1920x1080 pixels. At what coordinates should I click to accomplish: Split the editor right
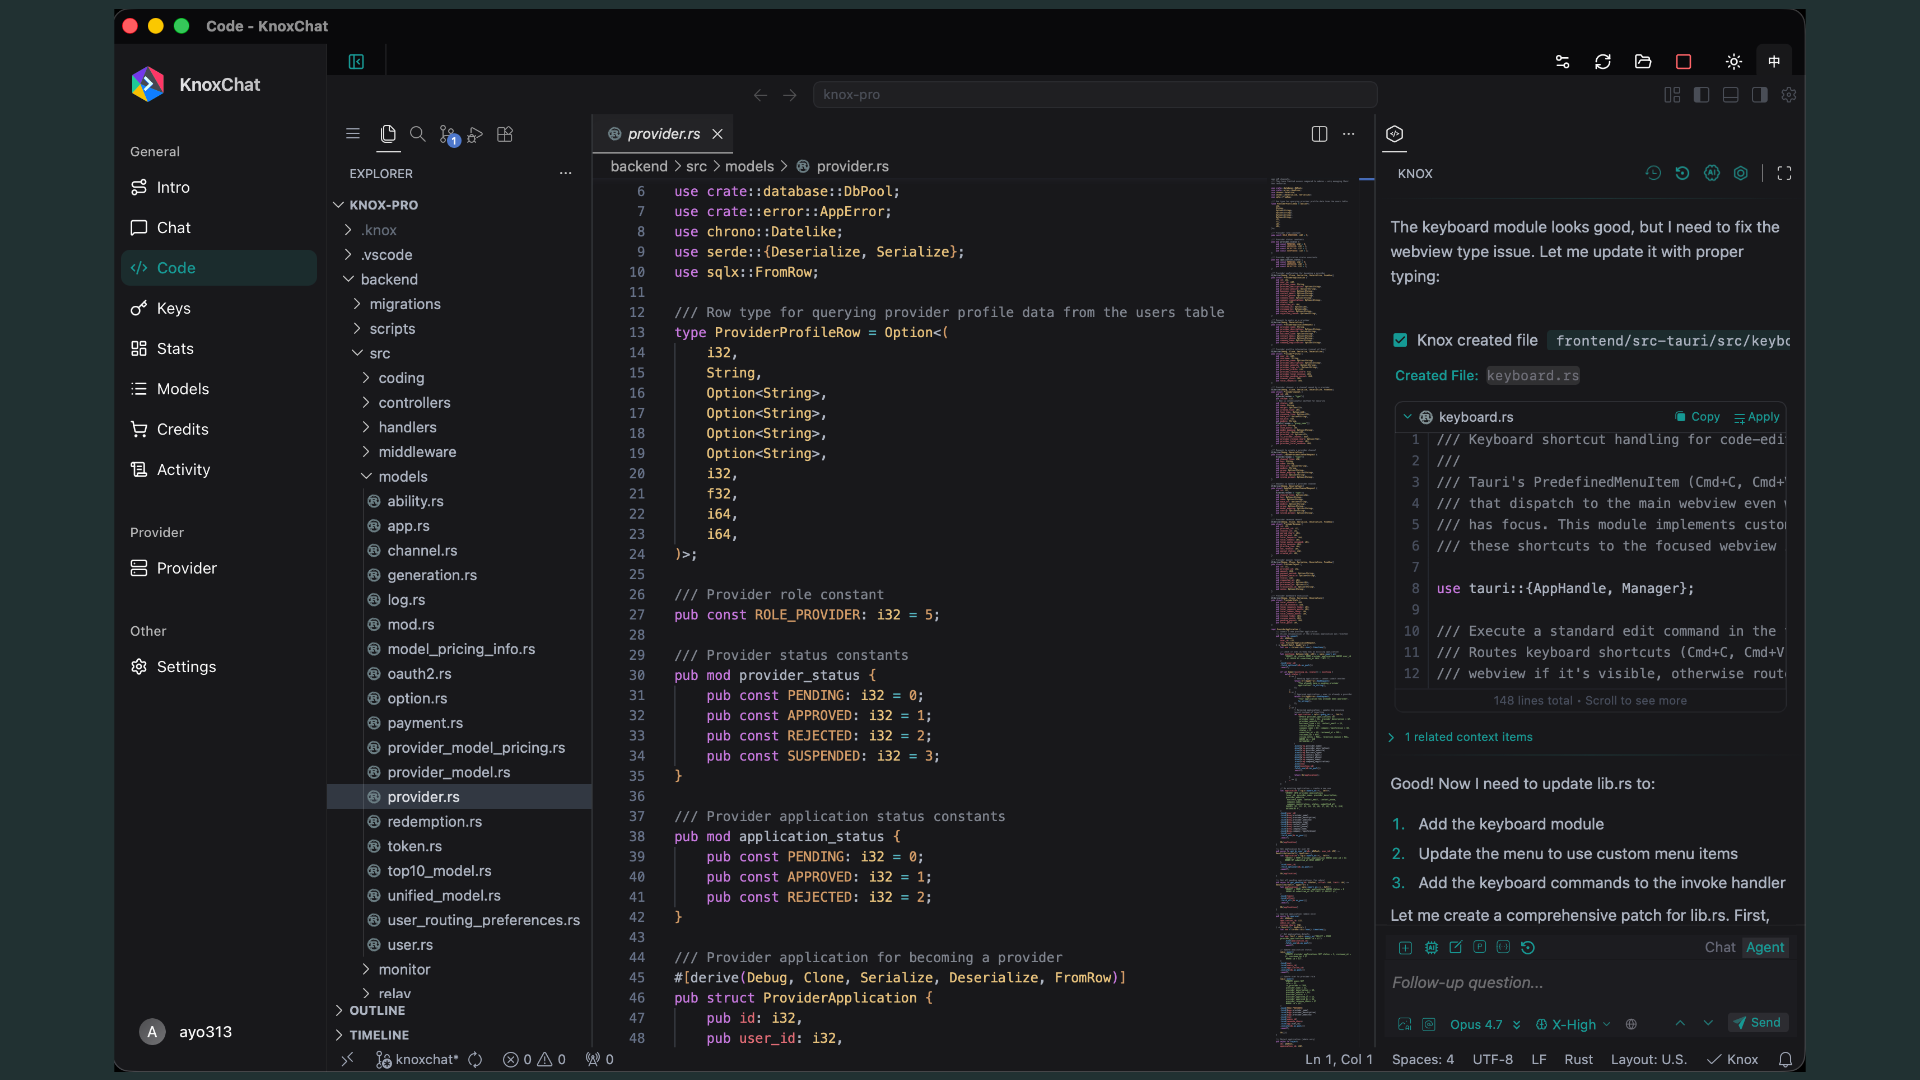(x=1319, y=134)
